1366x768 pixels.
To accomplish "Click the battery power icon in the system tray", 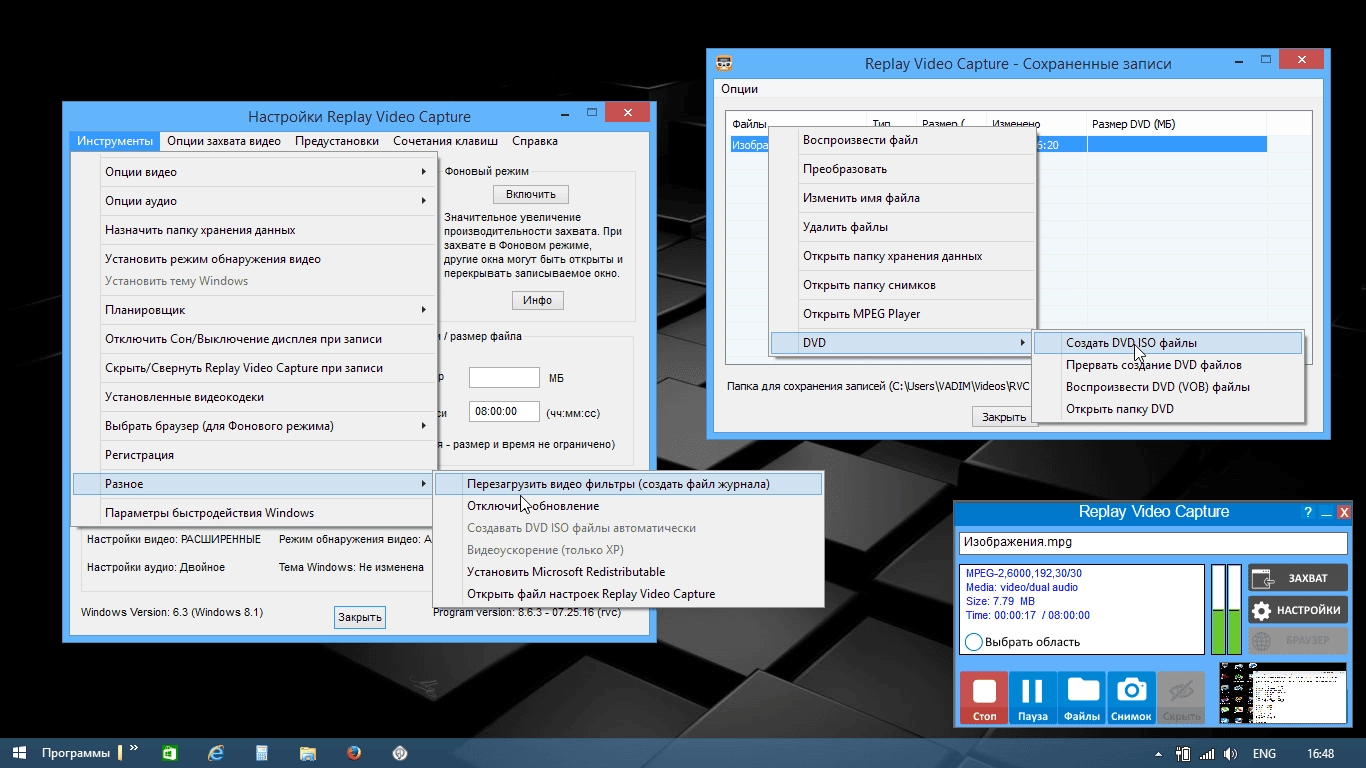I will click(x=1183, y=753).
